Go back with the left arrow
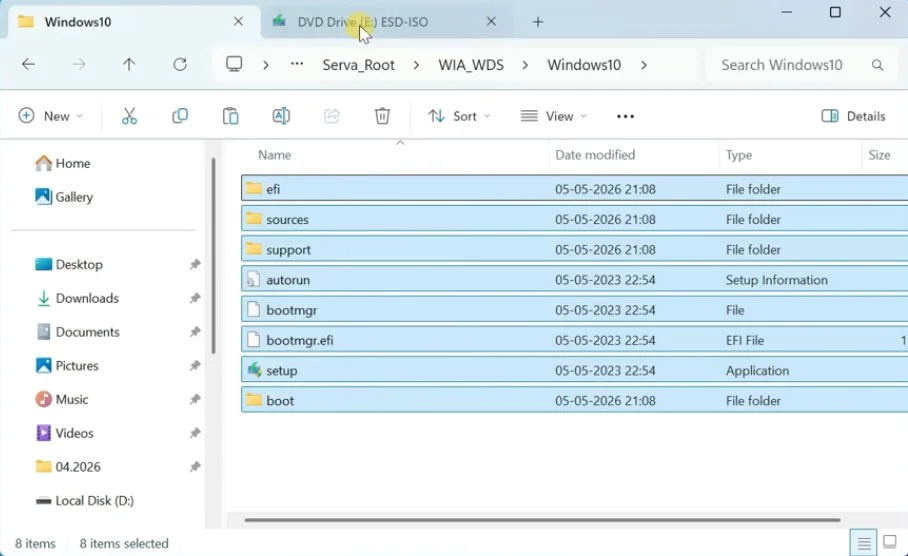The image size is (908, 556). point(28,64)
